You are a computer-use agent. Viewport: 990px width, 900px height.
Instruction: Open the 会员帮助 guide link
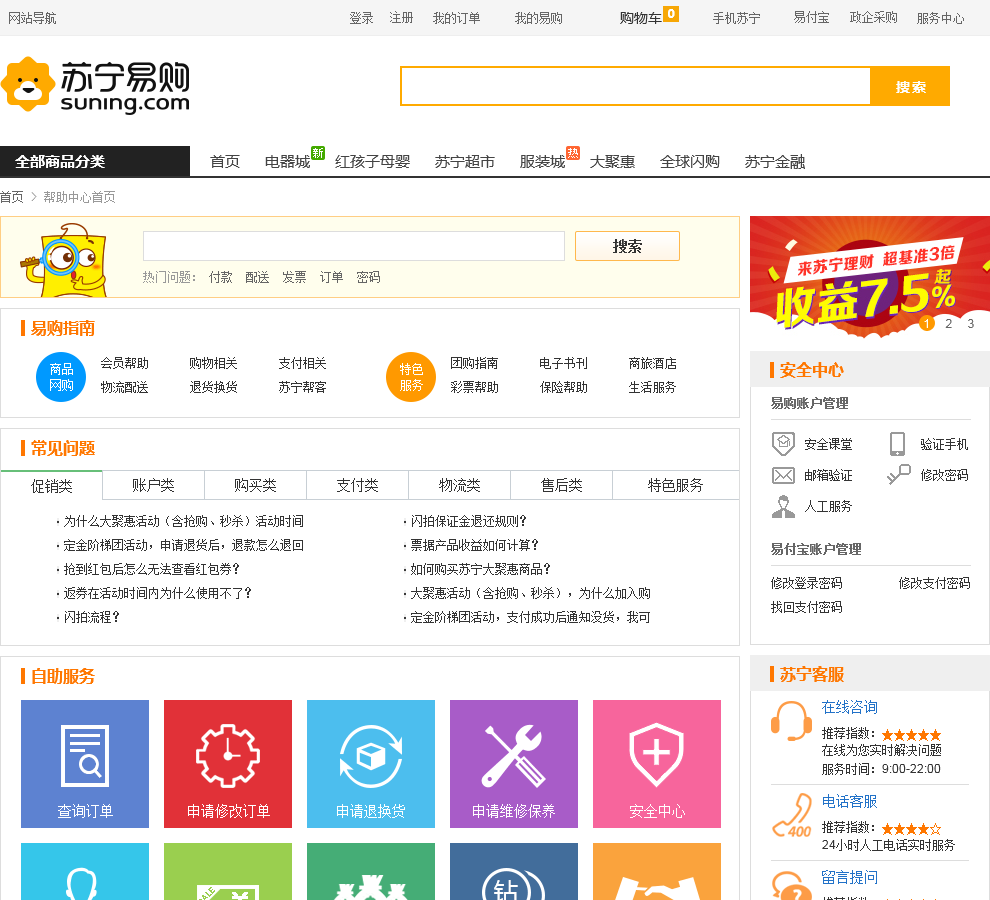click(x=124, y=364)
